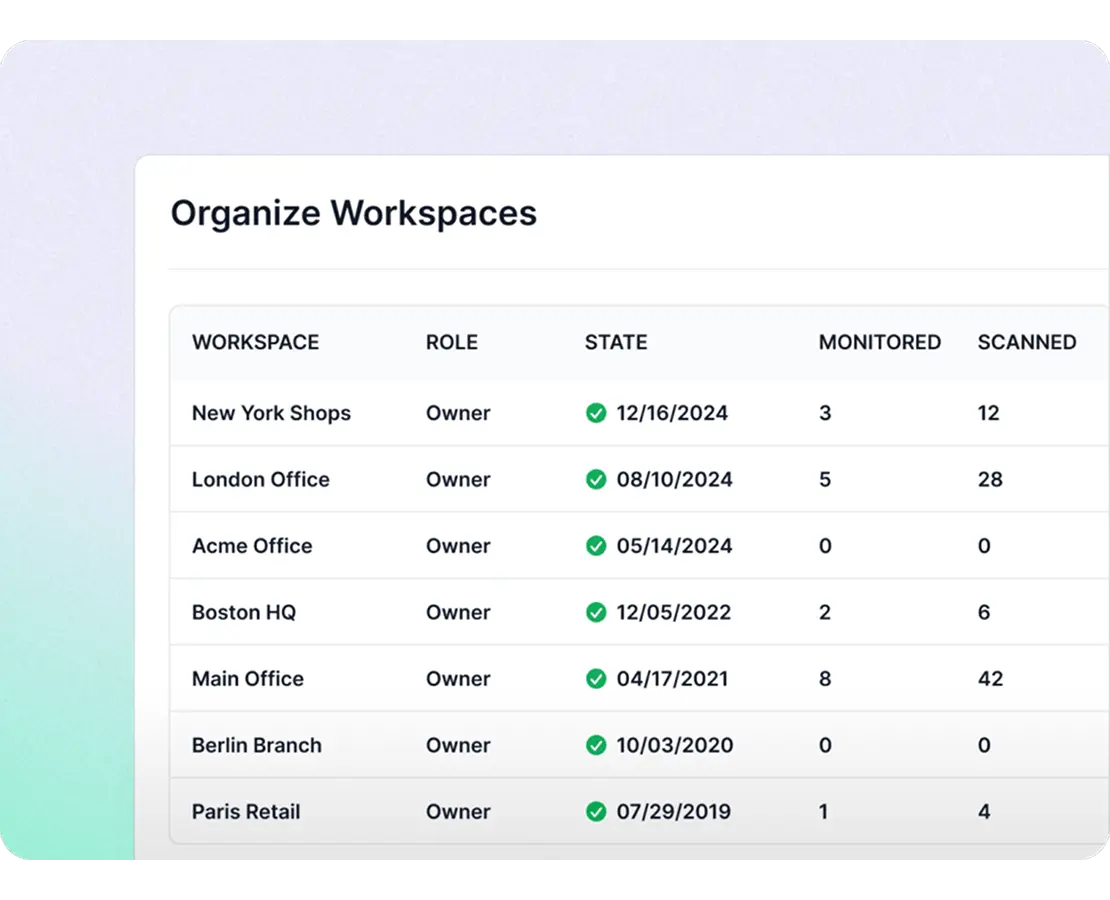Click monitored count 8 for Main Office
The height and width of the screenshot is (900, 1110).
coord(825,679)
